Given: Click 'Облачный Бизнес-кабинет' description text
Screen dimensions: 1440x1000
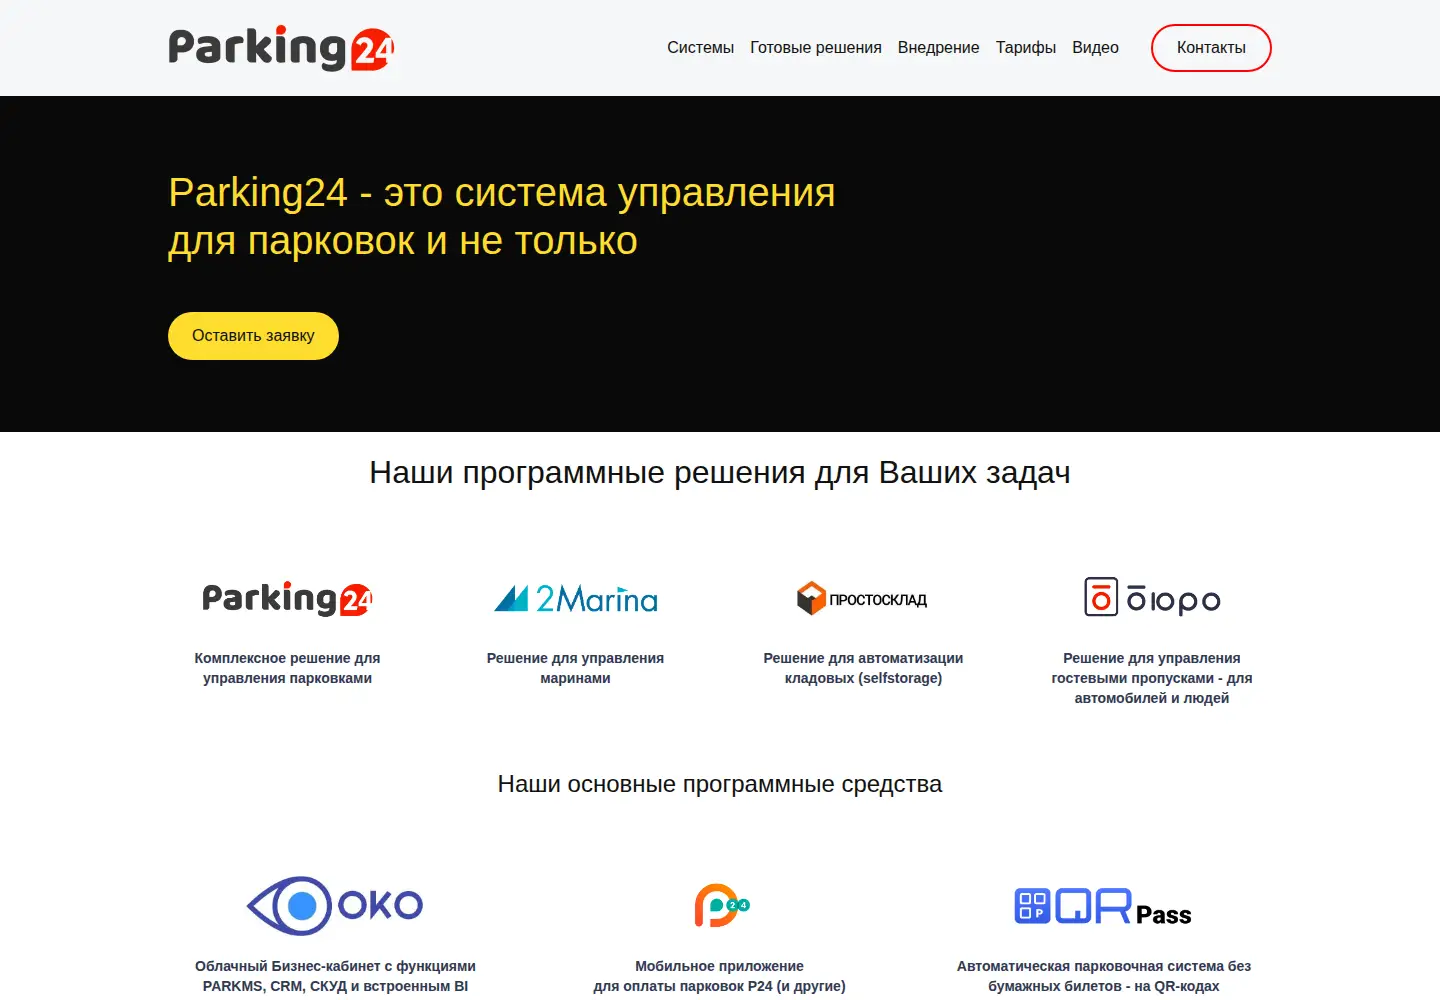Looking at the screenshot, I should pyautogui.click(x=335, y=976).
